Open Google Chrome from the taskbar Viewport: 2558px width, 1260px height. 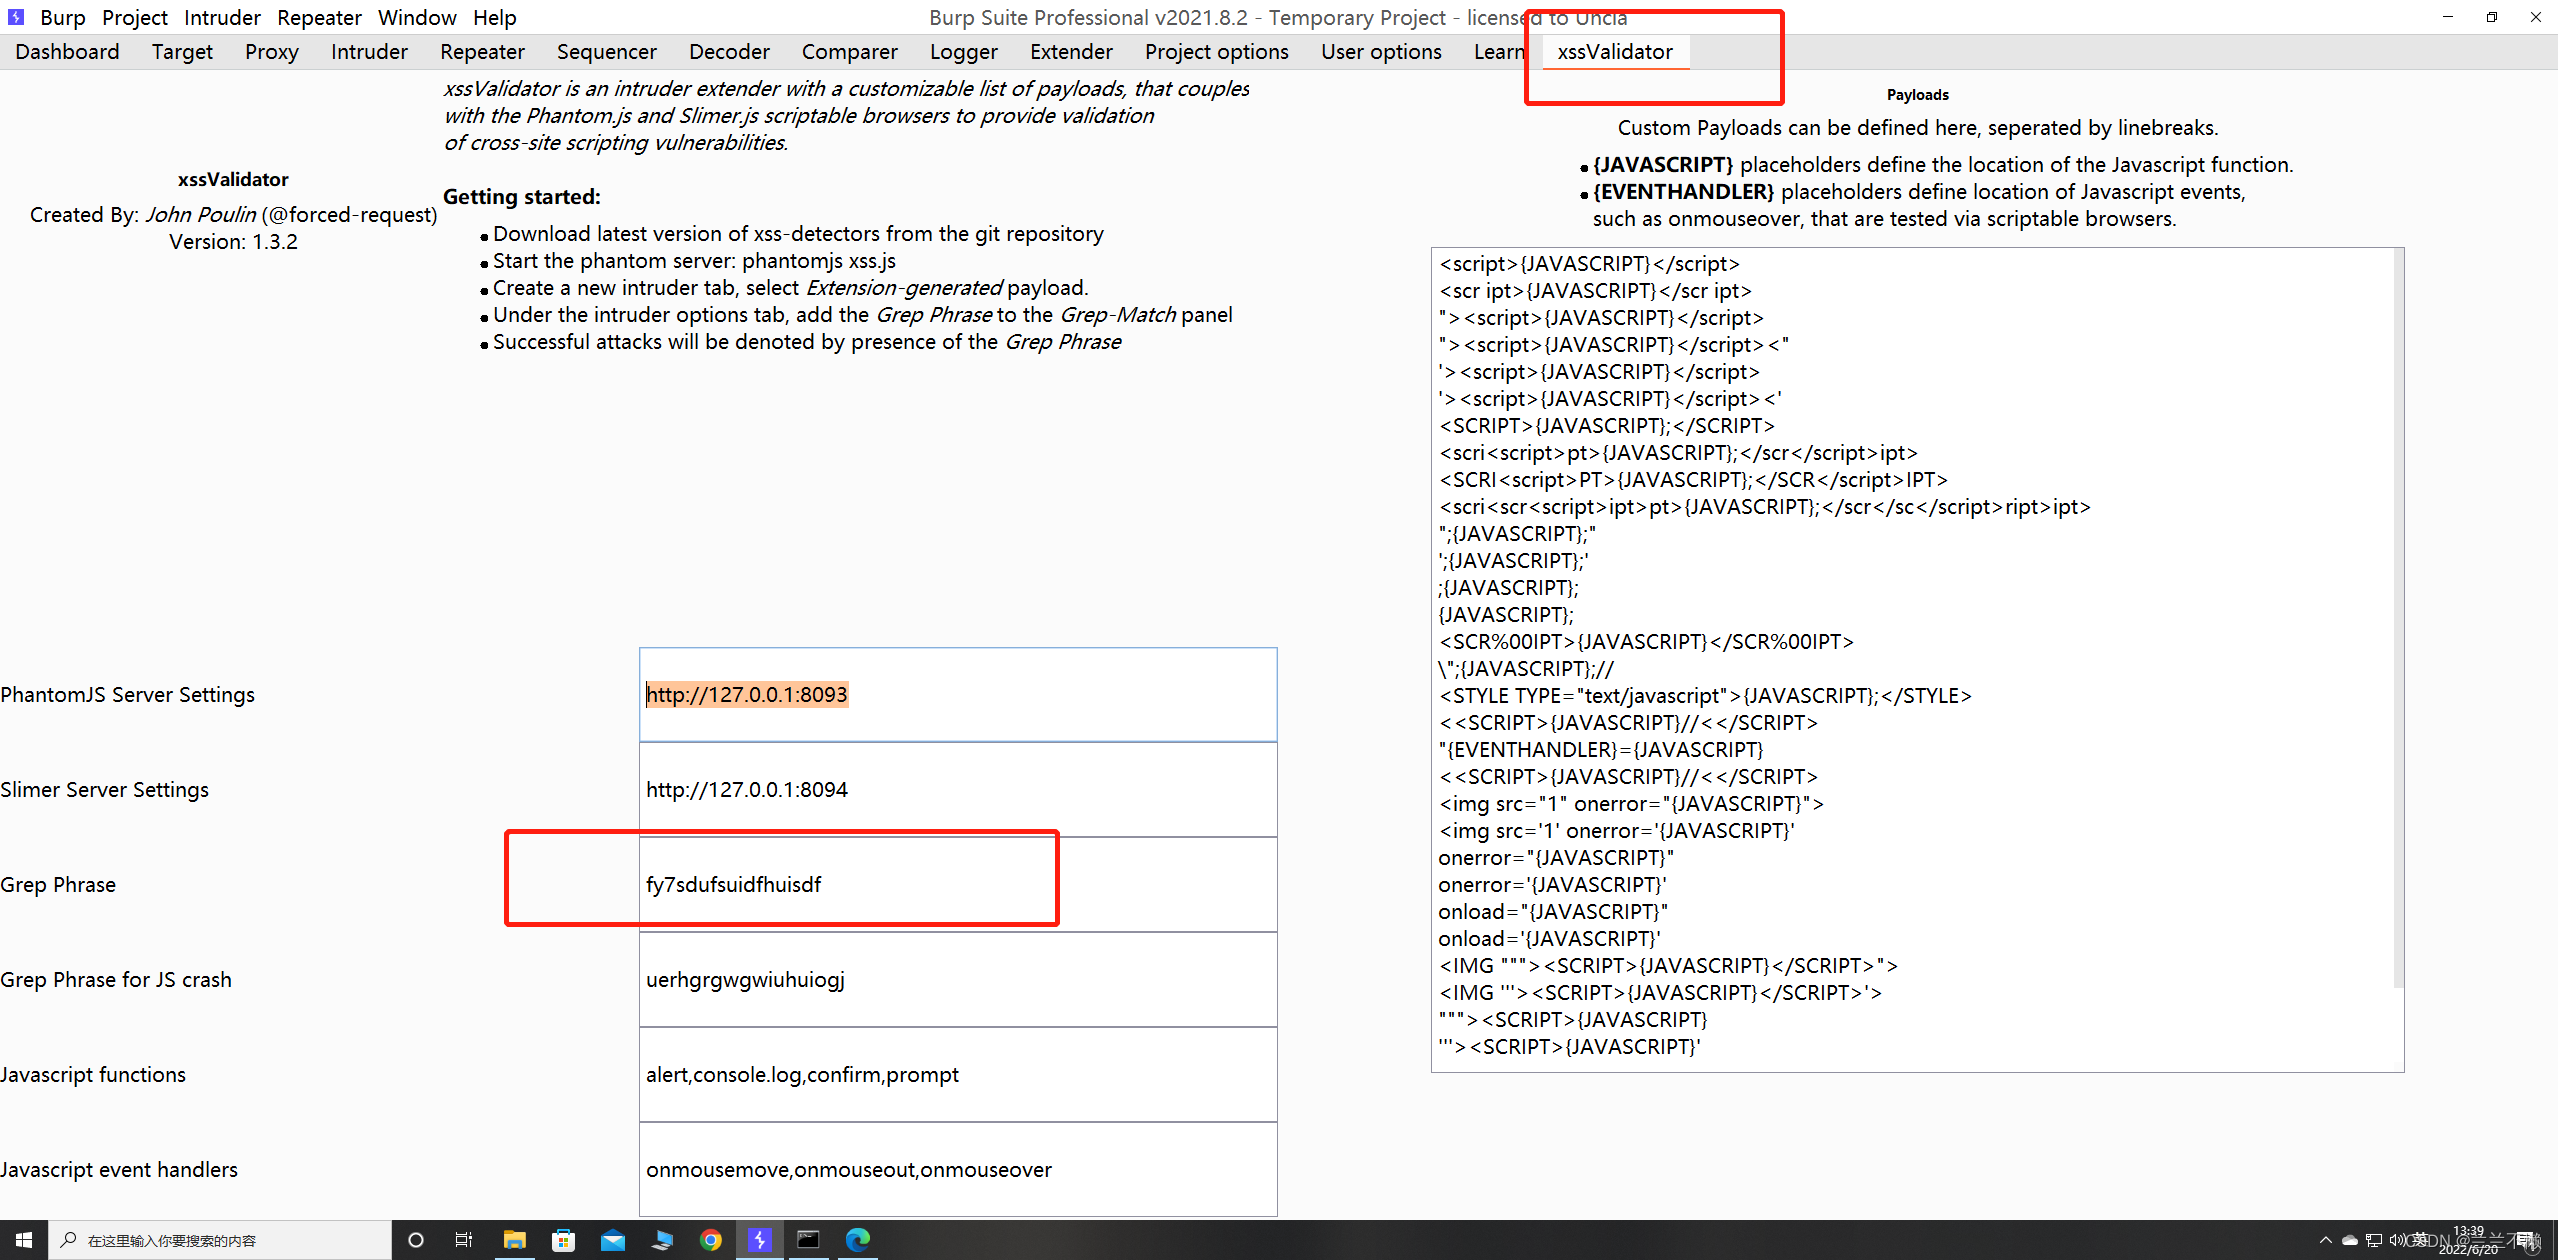[711, 1240]
